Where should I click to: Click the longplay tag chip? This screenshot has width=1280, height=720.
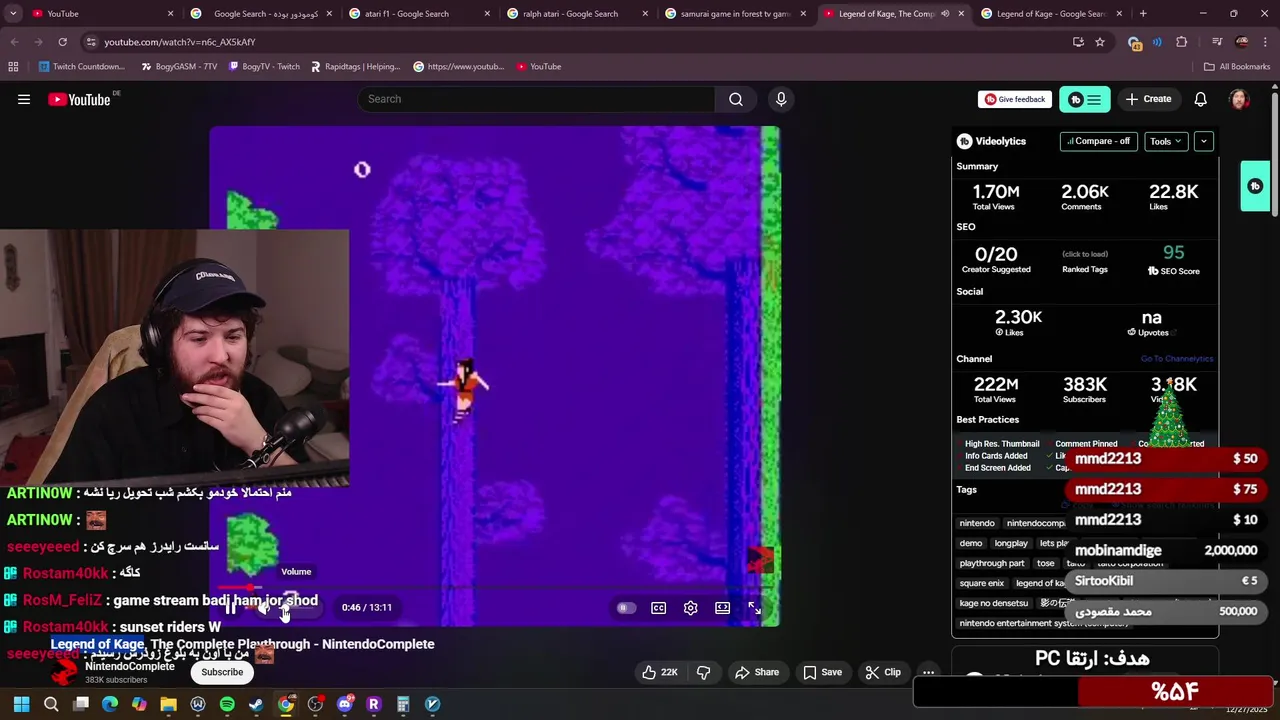click(x=1011, y=543)
